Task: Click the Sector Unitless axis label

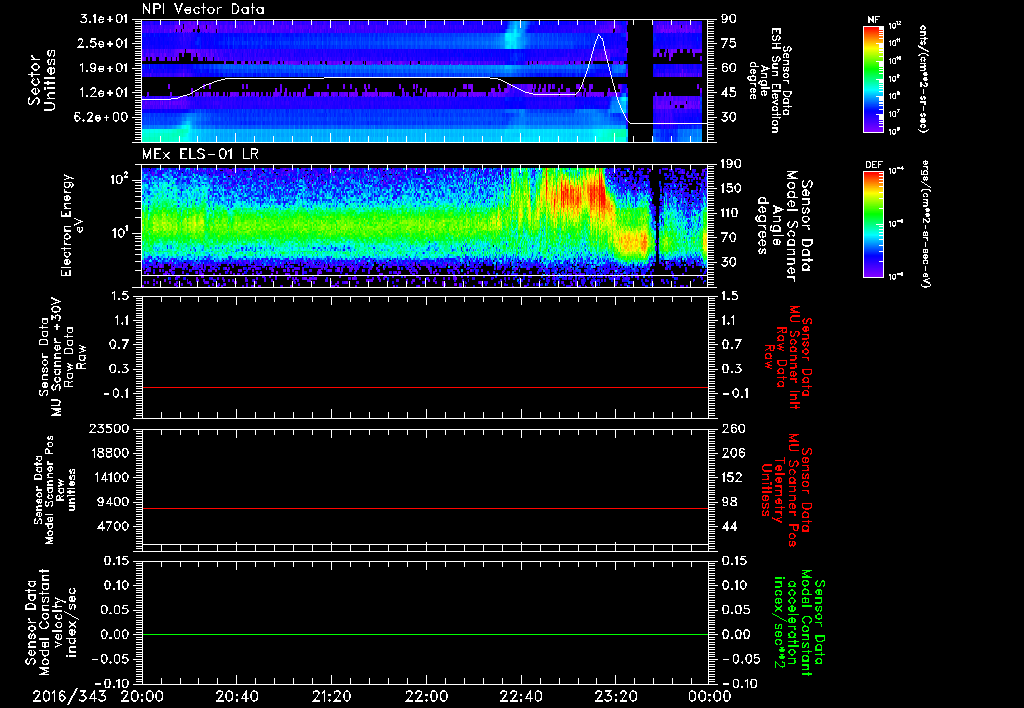Action: (40, 83)
